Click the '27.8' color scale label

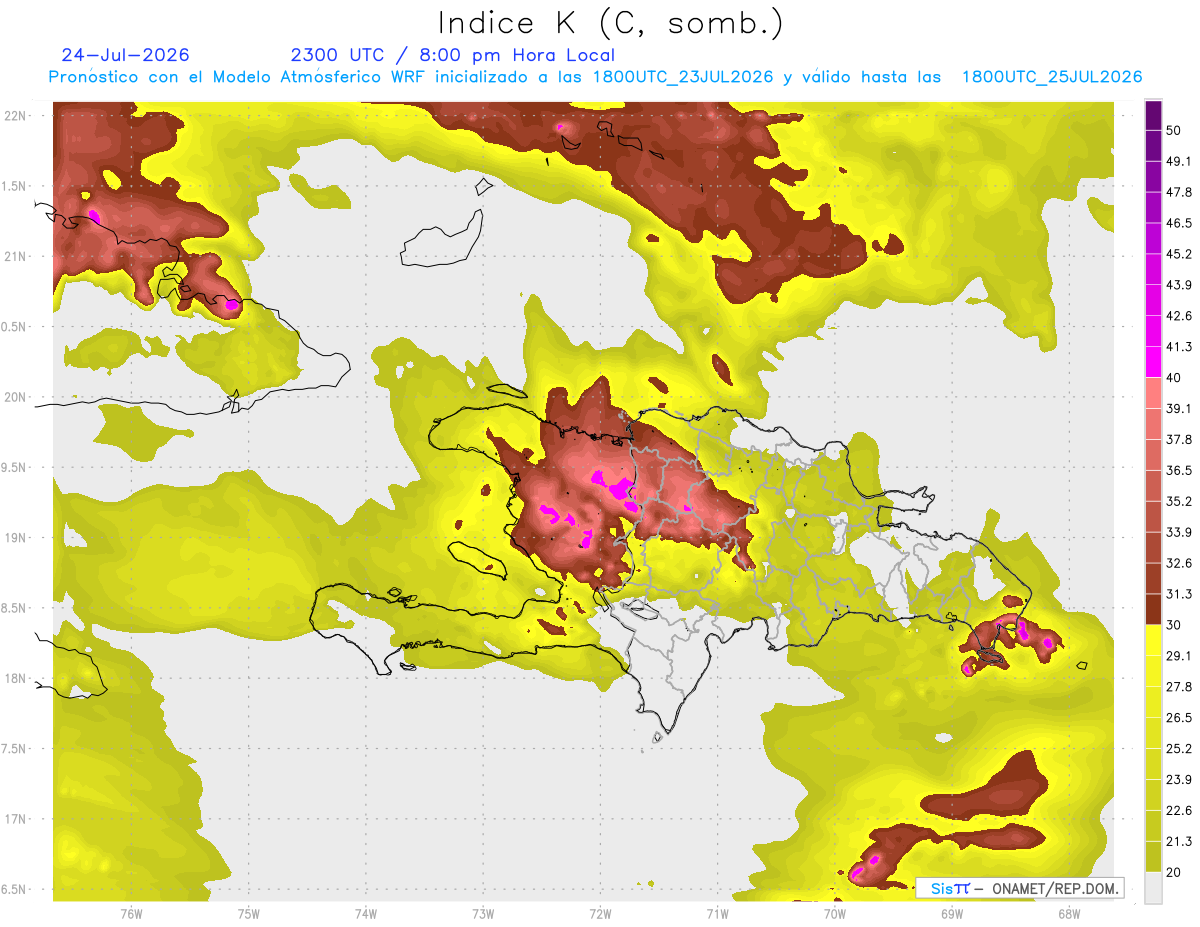tap(1179, 686)
